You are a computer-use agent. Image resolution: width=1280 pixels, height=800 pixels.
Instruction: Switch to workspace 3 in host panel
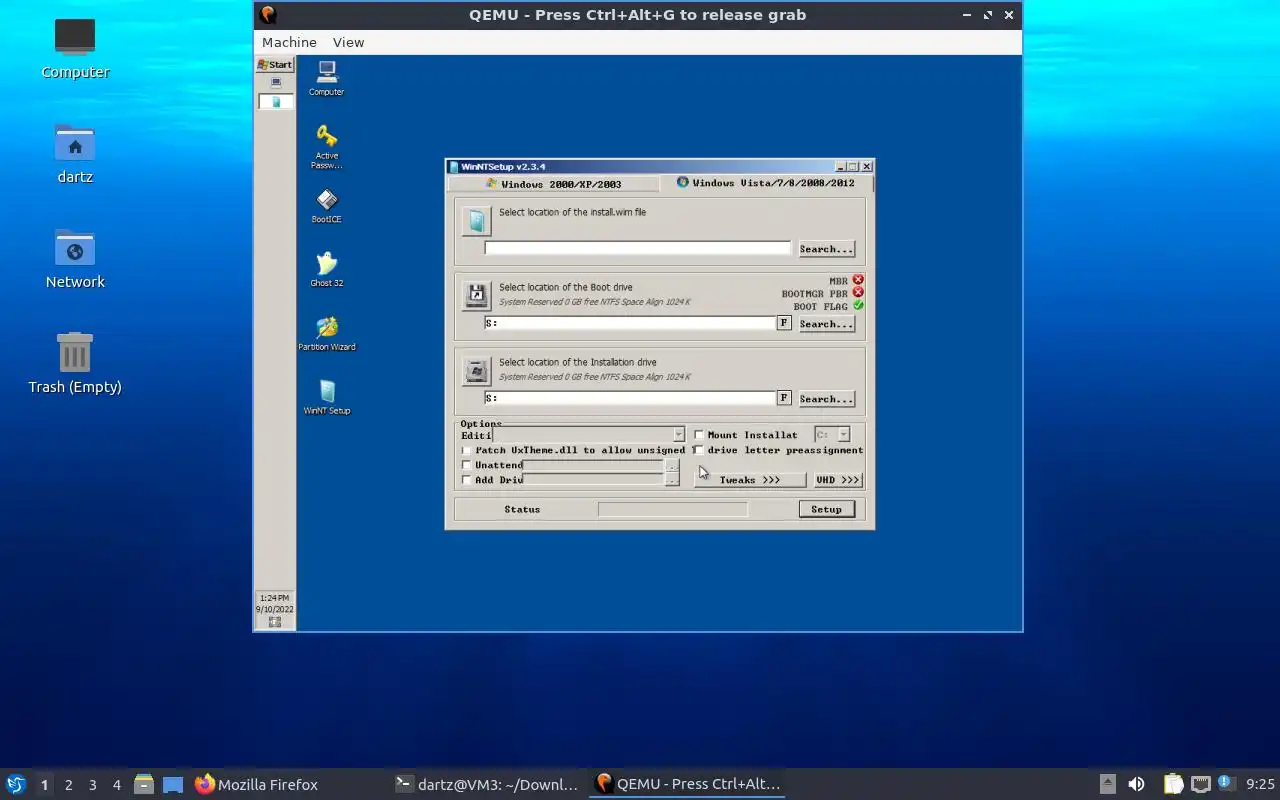(92, 785)
